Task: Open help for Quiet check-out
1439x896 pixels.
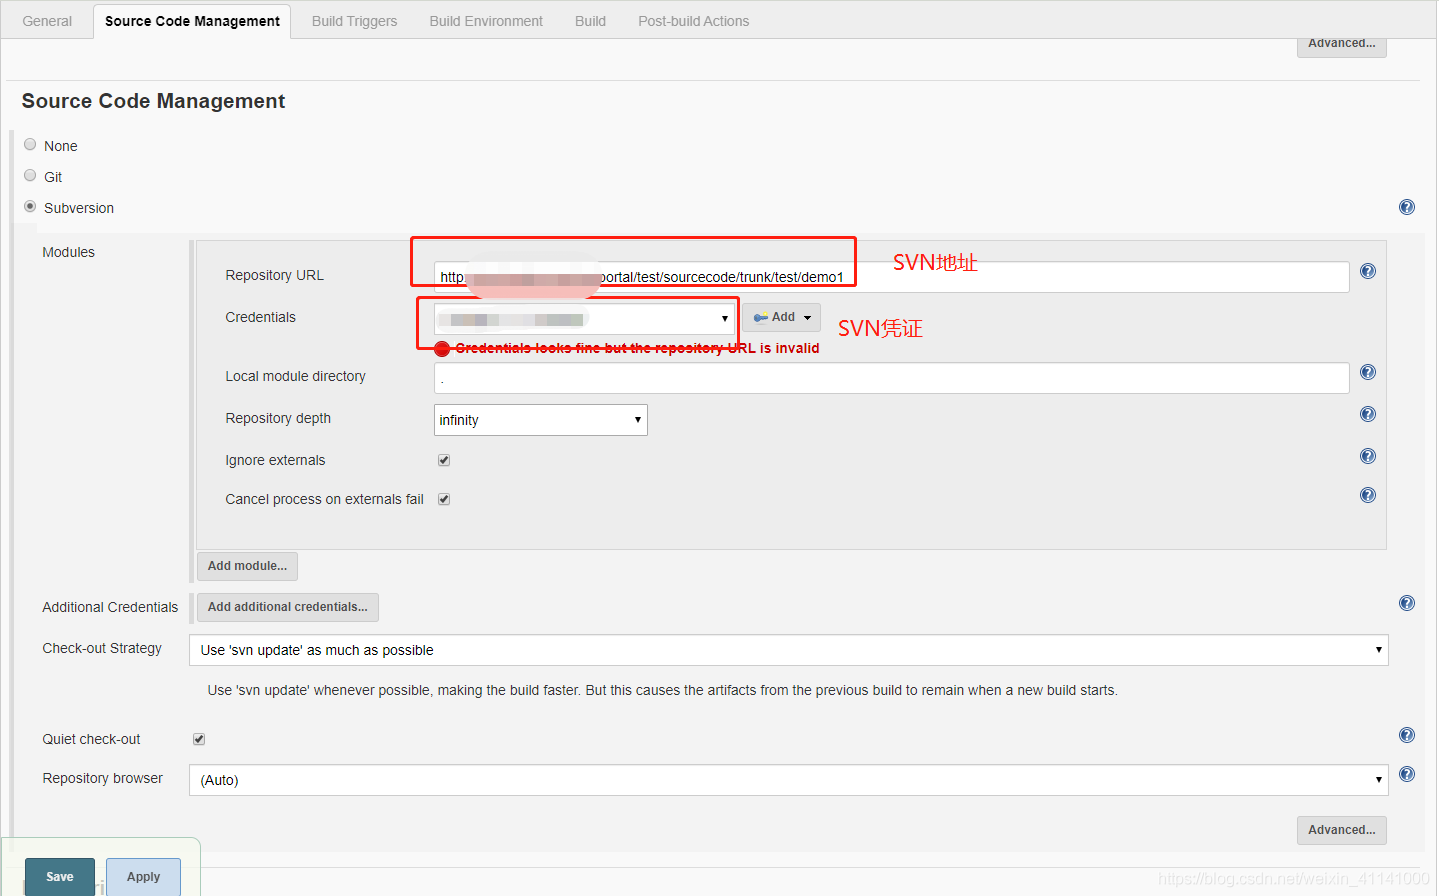Action: (1407, 735)
